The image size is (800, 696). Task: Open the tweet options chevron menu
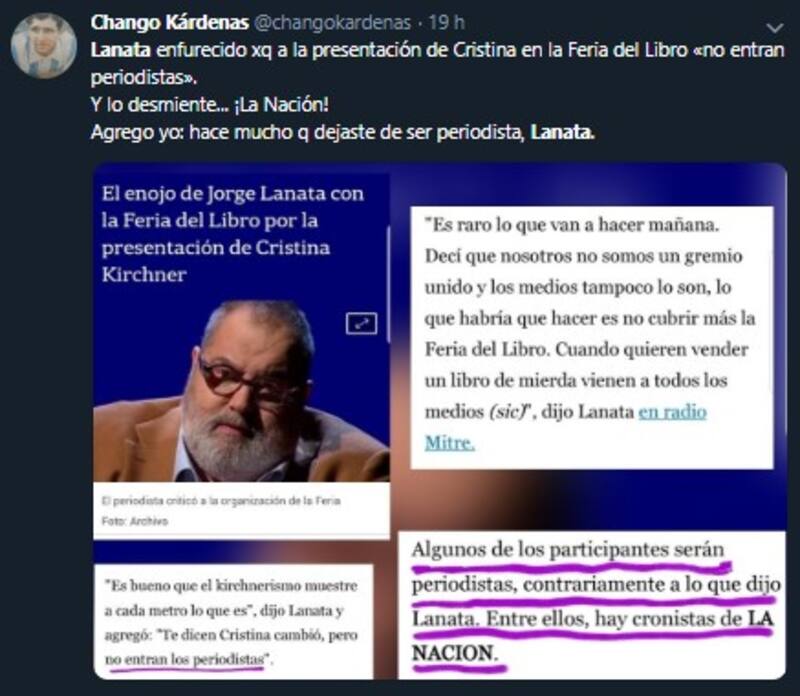[774, 28]
